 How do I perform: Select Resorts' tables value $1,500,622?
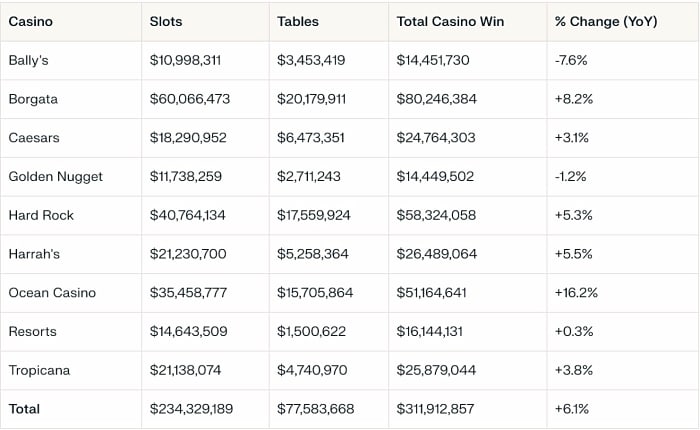click(311, 331)
